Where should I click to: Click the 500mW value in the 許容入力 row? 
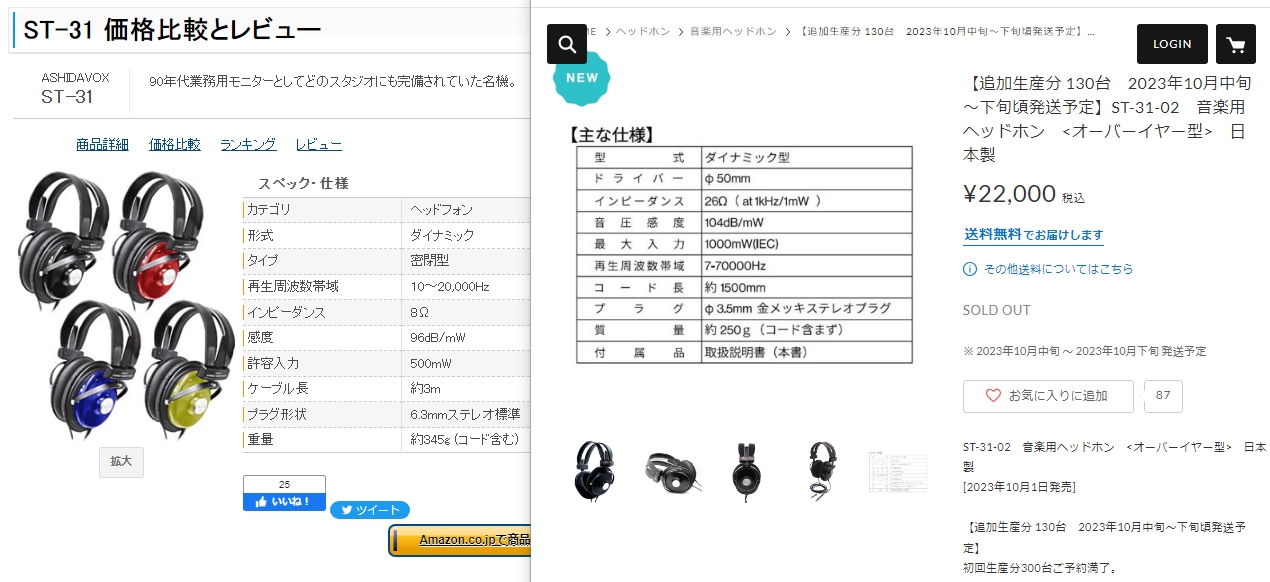click(431, 363)
